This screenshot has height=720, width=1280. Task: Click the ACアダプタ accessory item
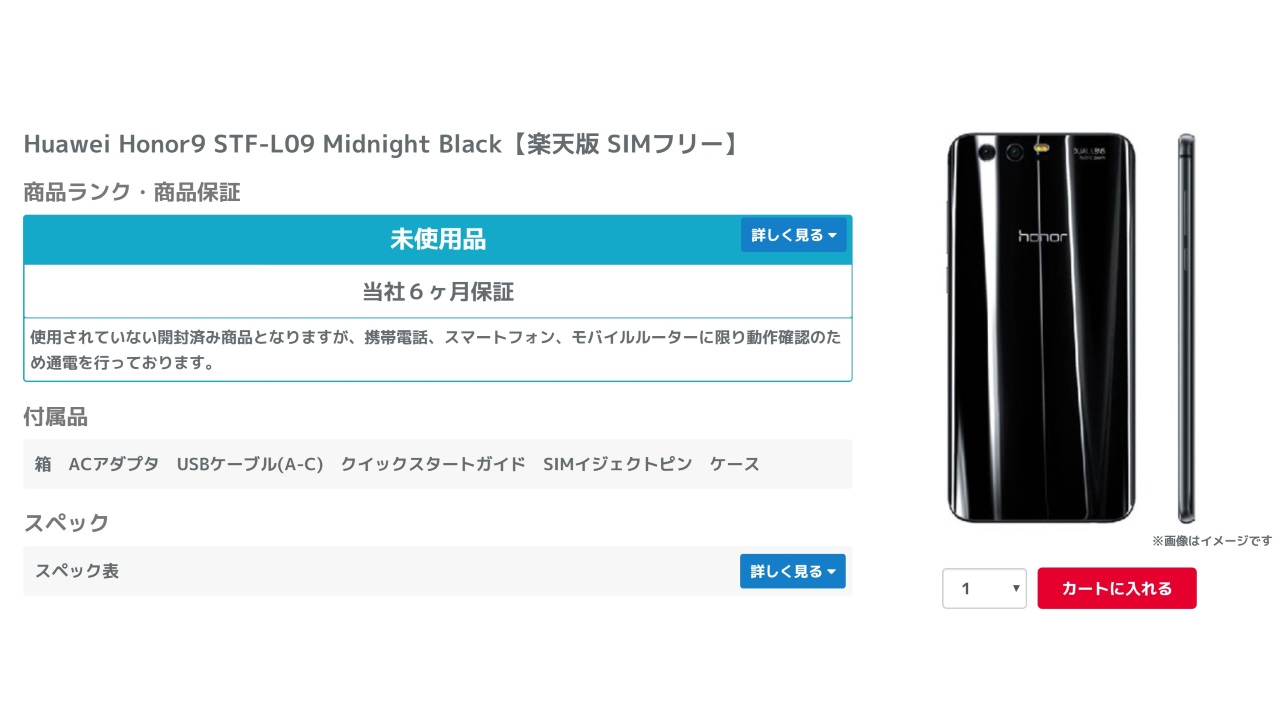(114, 464)
